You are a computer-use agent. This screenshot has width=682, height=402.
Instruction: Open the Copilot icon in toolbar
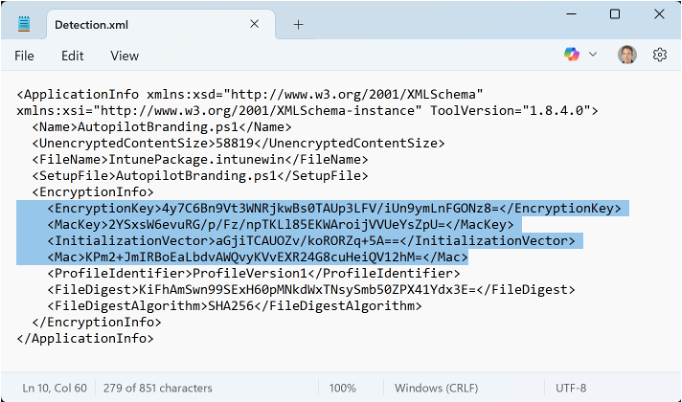pyautogui.click(x=572, y=55)
